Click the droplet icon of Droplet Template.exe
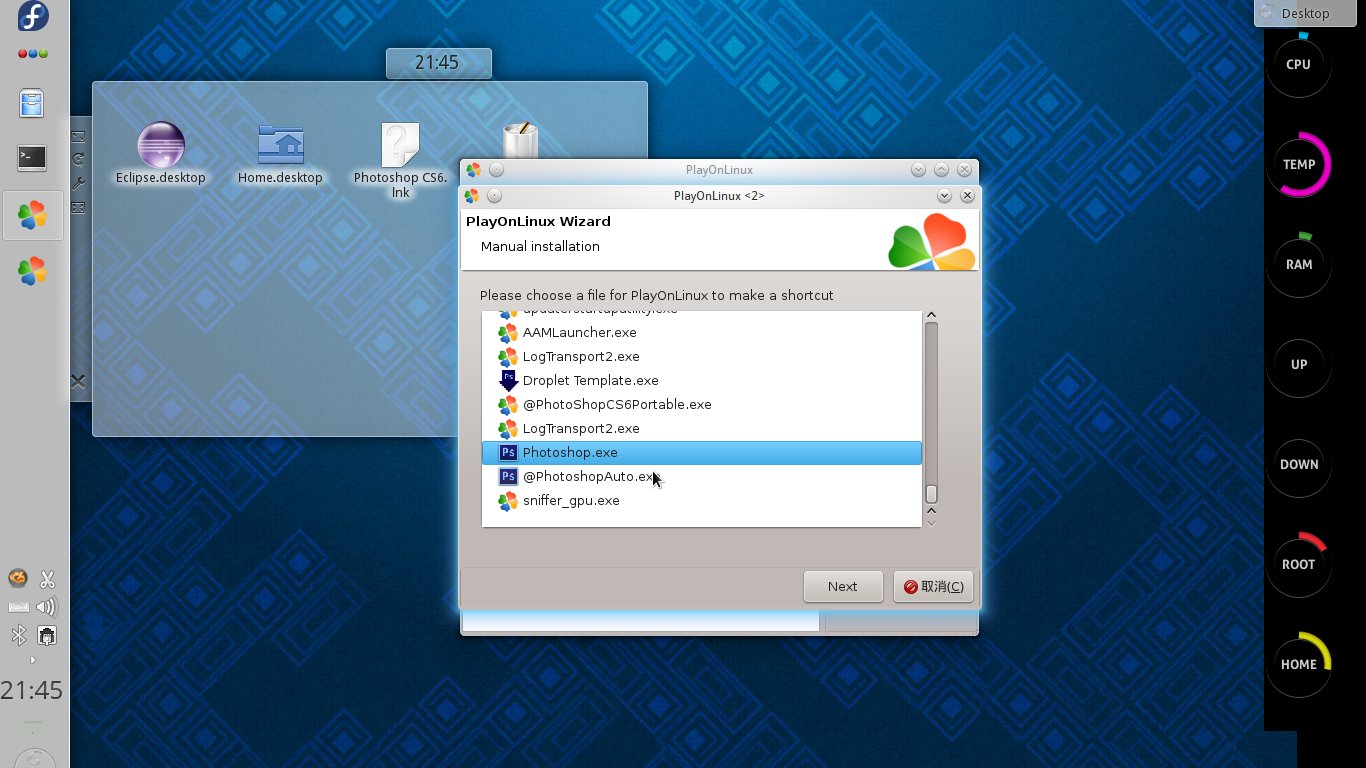The width and height of the screenshot is (1366, 768). [508, 380]
